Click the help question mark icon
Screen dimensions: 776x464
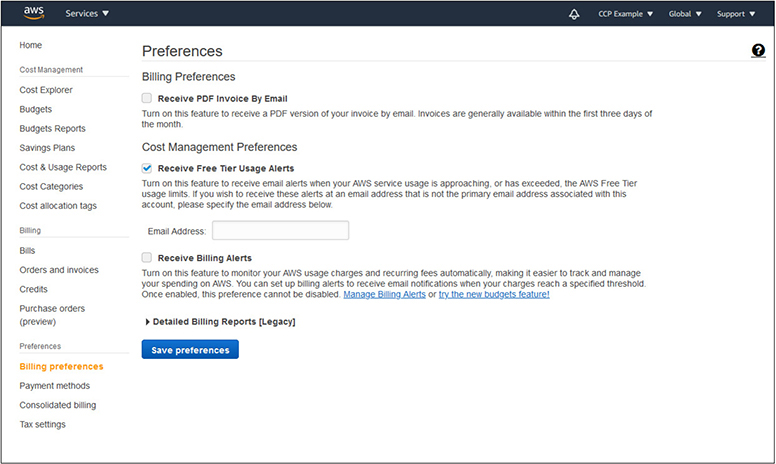pyautogui.click(x=758, y=51)
